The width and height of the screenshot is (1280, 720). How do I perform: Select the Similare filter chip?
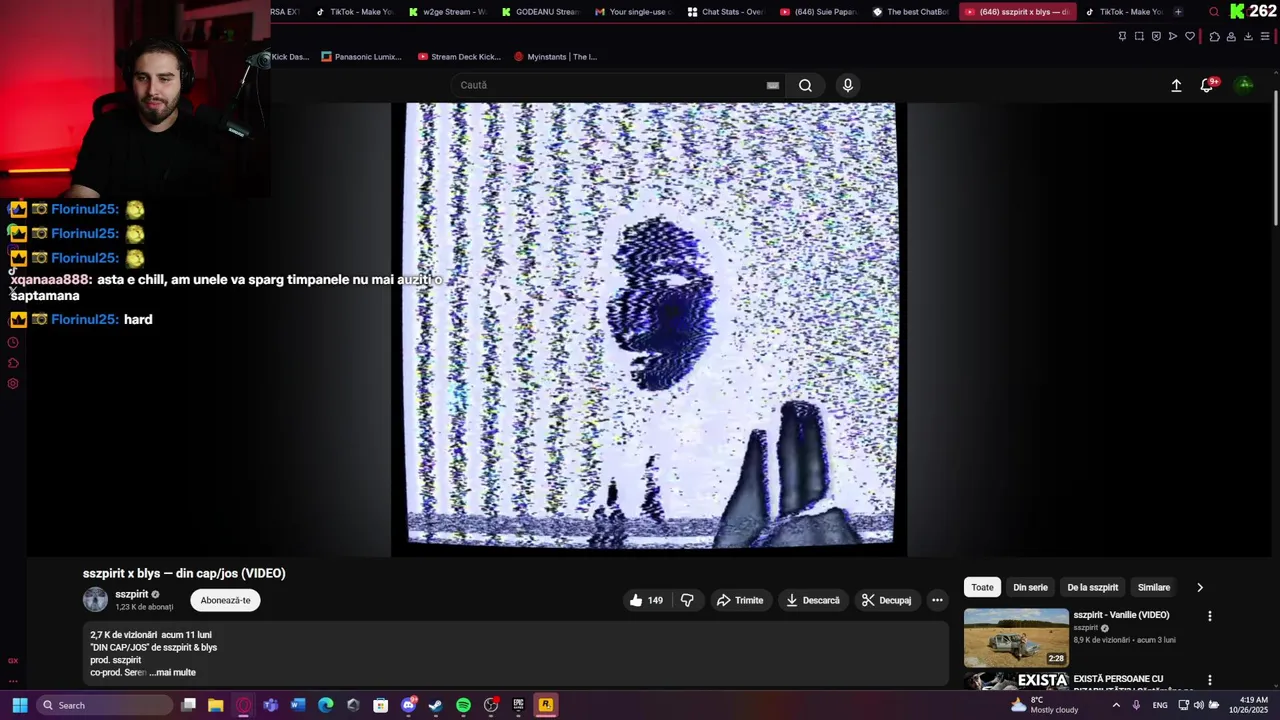[x=1153, y=587]
